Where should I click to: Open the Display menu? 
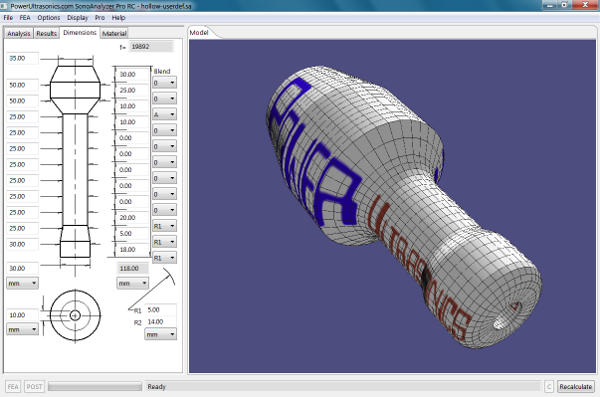[77, 18]
